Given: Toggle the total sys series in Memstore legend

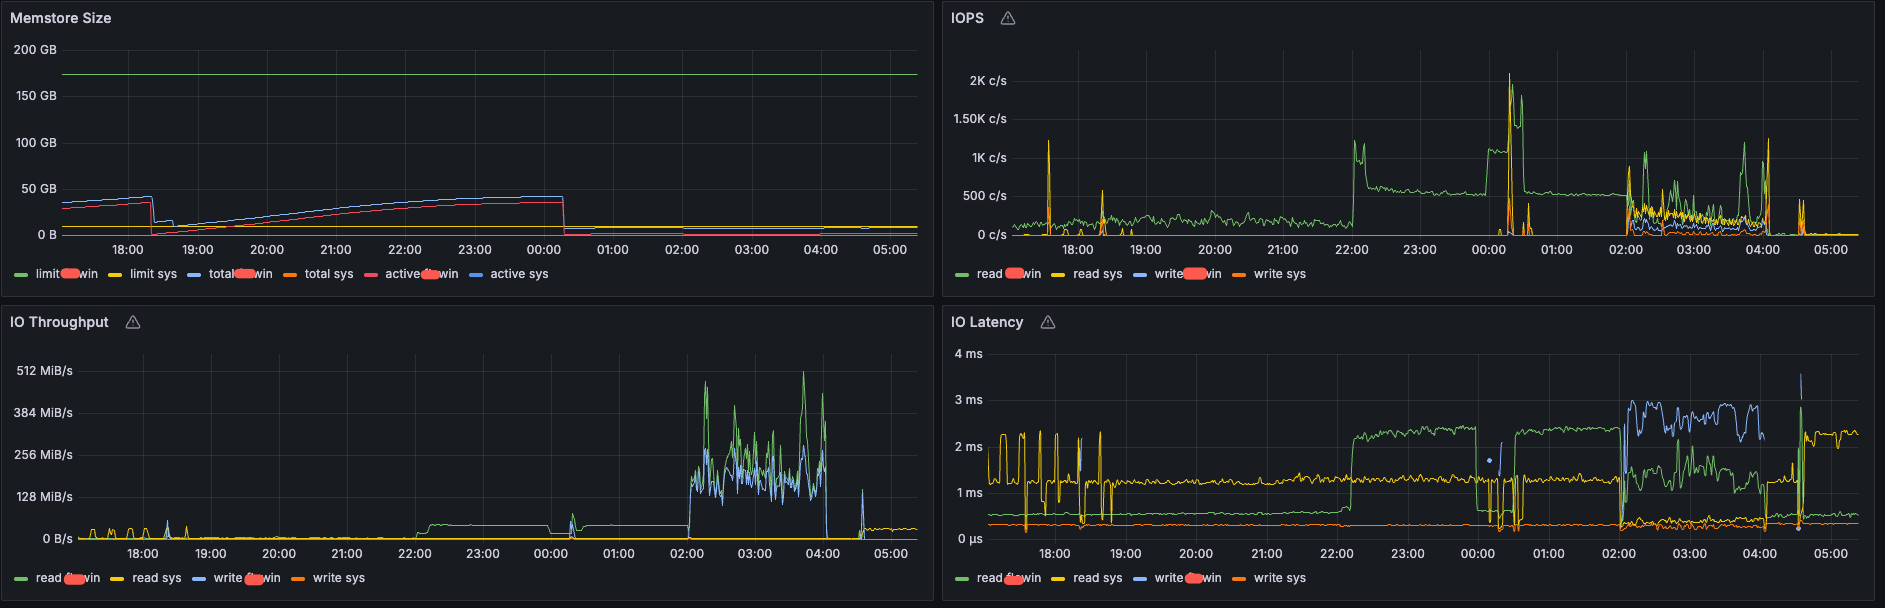Looking at the screenshot, I should pyautogui.click(x=328, y=274).
